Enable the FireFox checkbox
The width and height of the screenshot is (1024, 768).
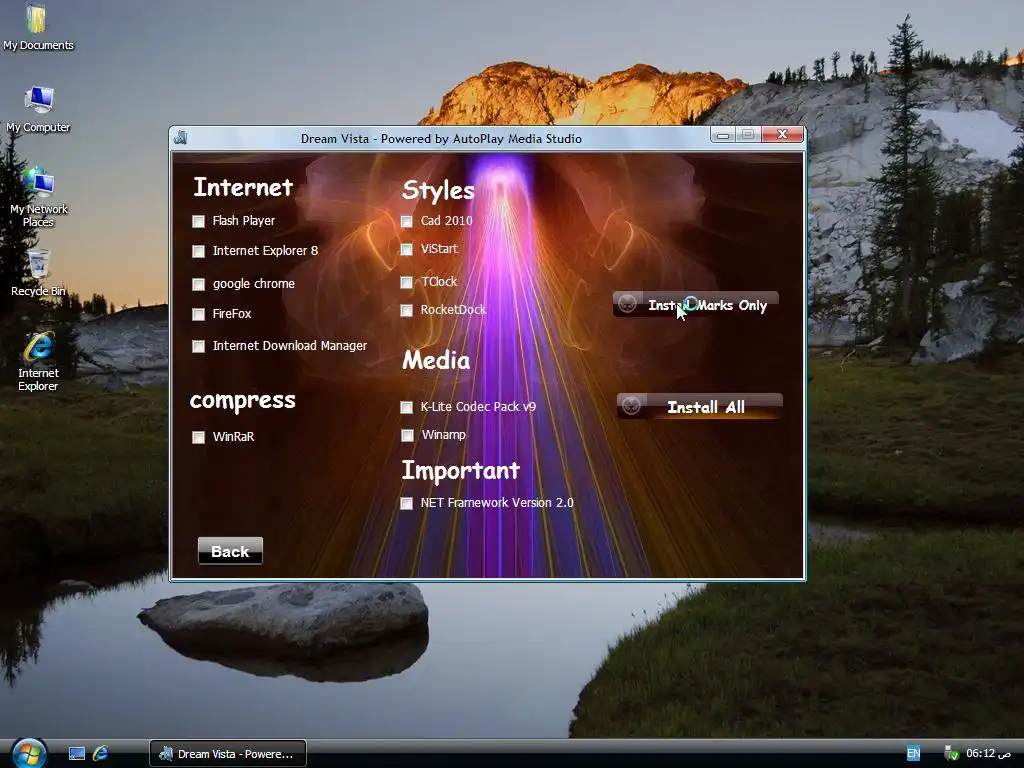pyautogui.click(x=199, y=314)
